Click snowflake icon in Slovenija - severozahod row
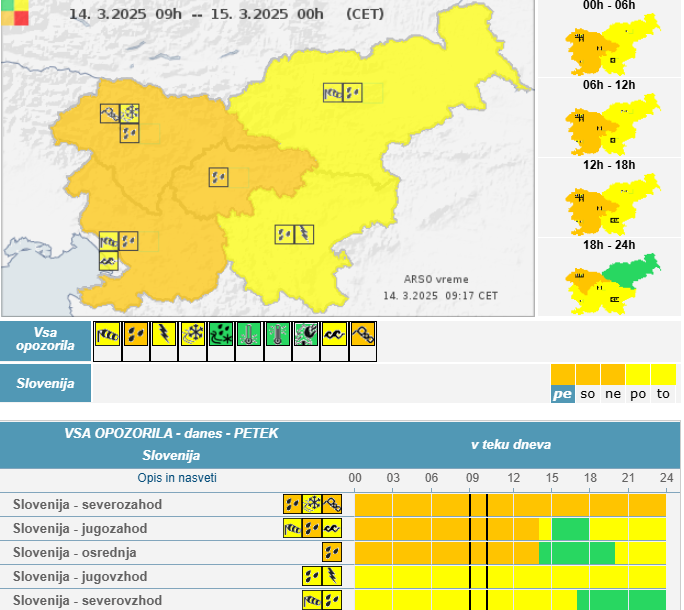The height and width of the screenshot is (610, 684). point(313,504)
